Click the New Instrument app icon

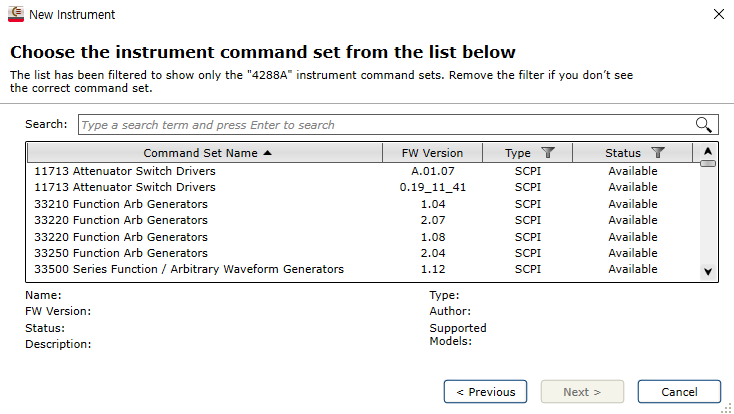coord(15,15)
